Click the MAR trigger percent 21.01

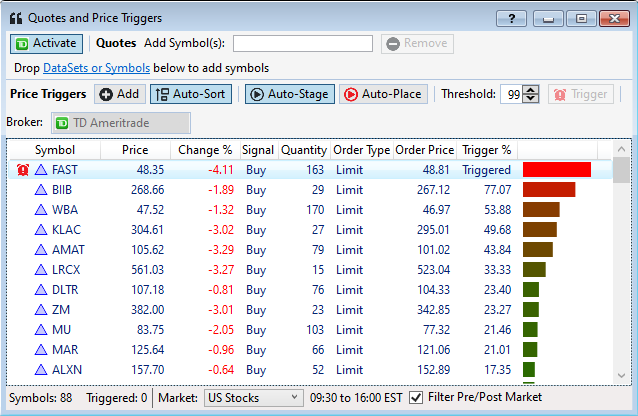(x=497, y=350)
